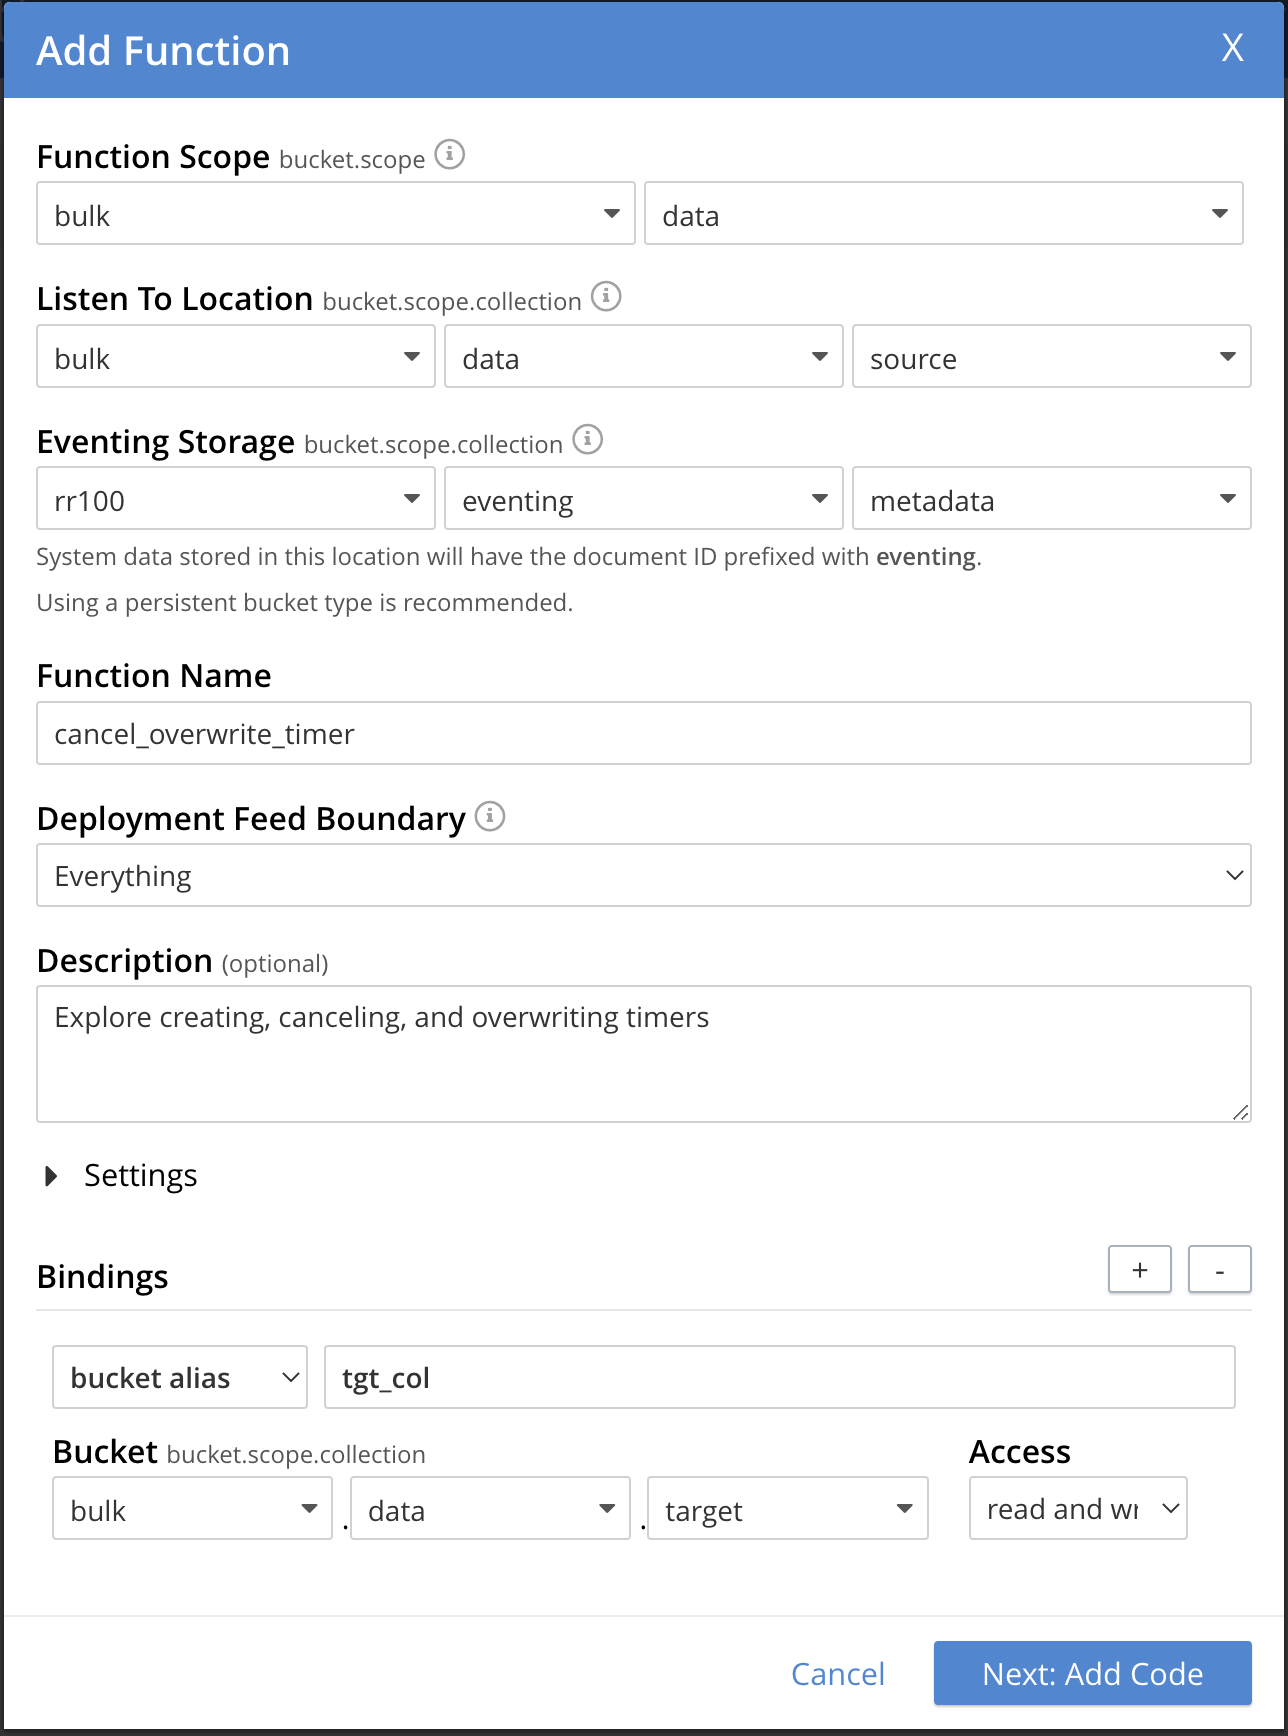
Task: Click the Deployment Feed Boundary info icon
Action: pos(490,816)
